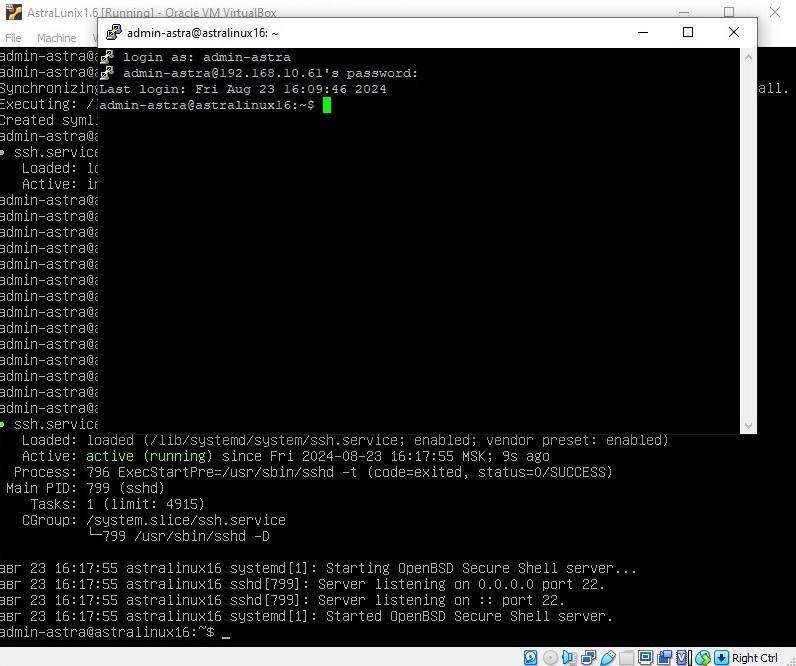Click the optical disc indicator in VirtualBox status bar

550,657
